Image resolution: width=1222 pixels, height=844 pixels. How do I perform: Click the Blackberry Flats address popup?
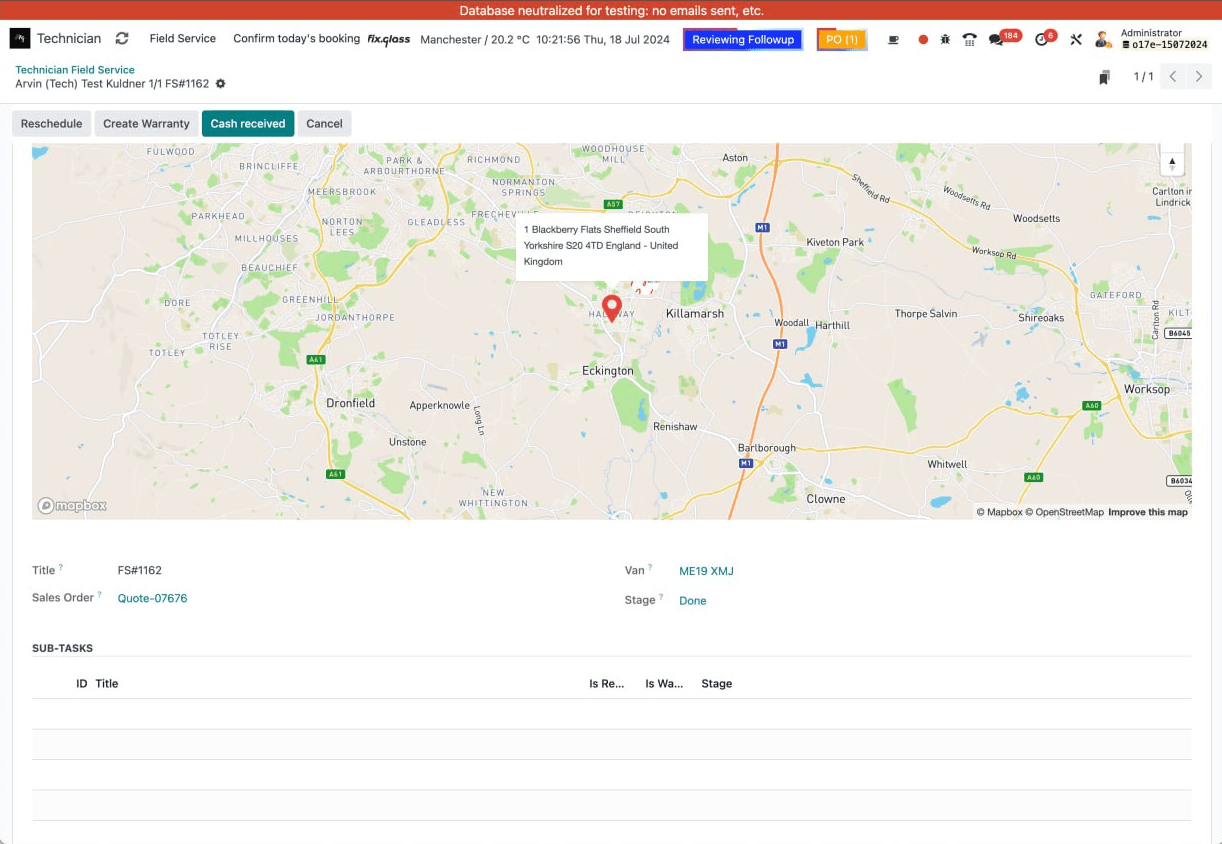point(612,246)
